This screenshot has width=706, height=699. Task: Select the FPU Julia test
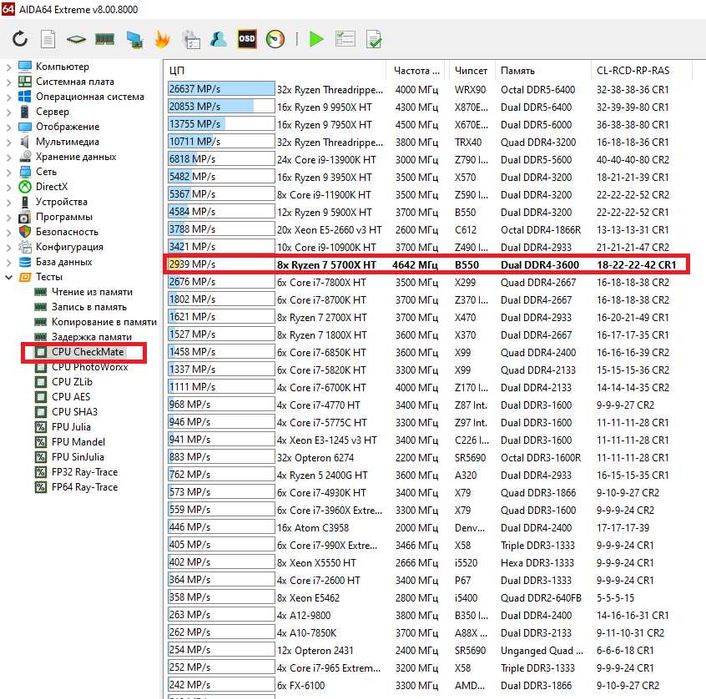[x=71, y=427]
